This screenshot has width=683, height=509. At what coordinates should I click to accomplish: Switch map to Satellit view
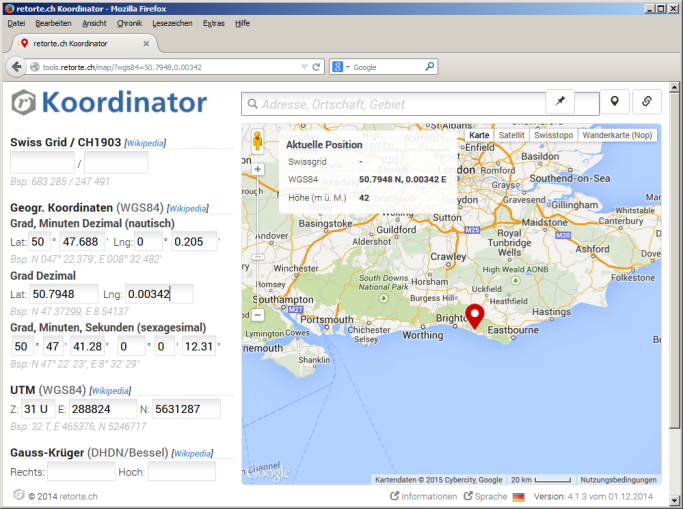tap(511, 135)
